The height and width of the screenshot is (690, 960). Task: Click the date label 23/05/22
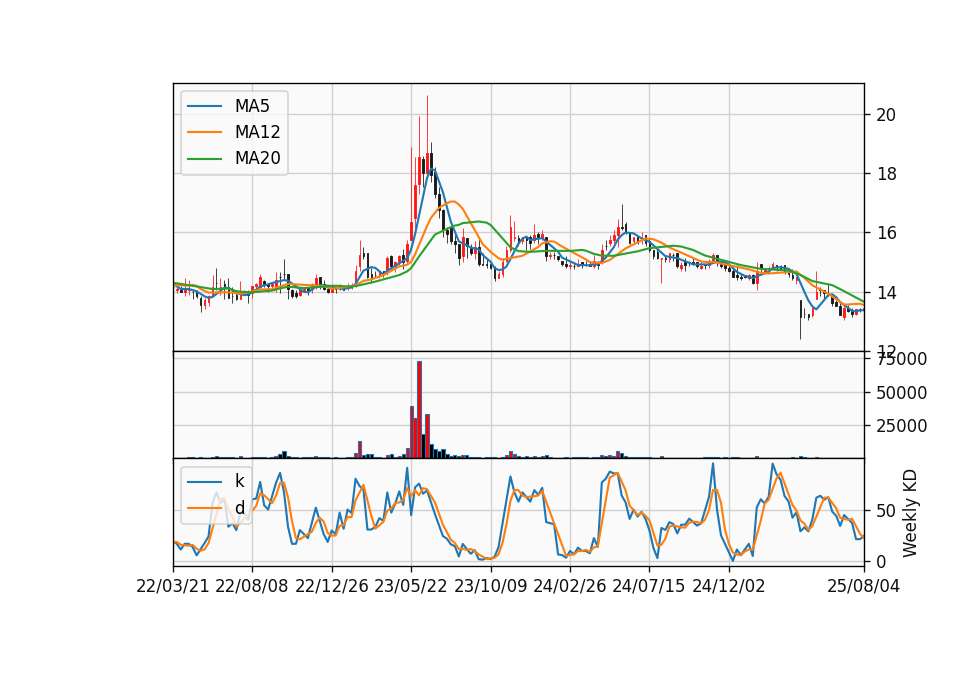pos(411,587)
